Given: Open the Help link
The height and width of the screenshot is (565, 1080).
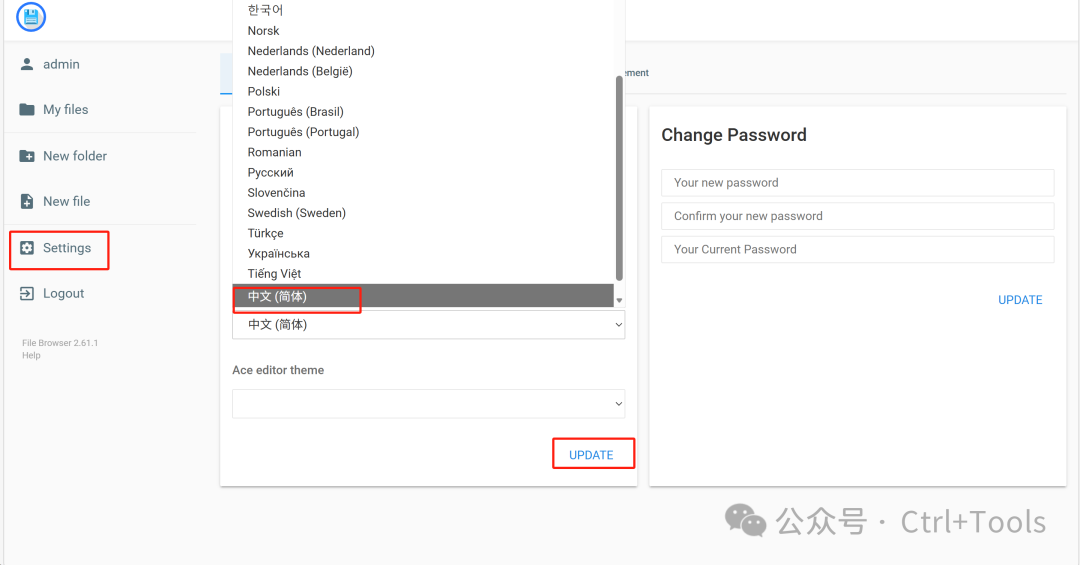Looking at the screenshot, I should tap(31, 355).
